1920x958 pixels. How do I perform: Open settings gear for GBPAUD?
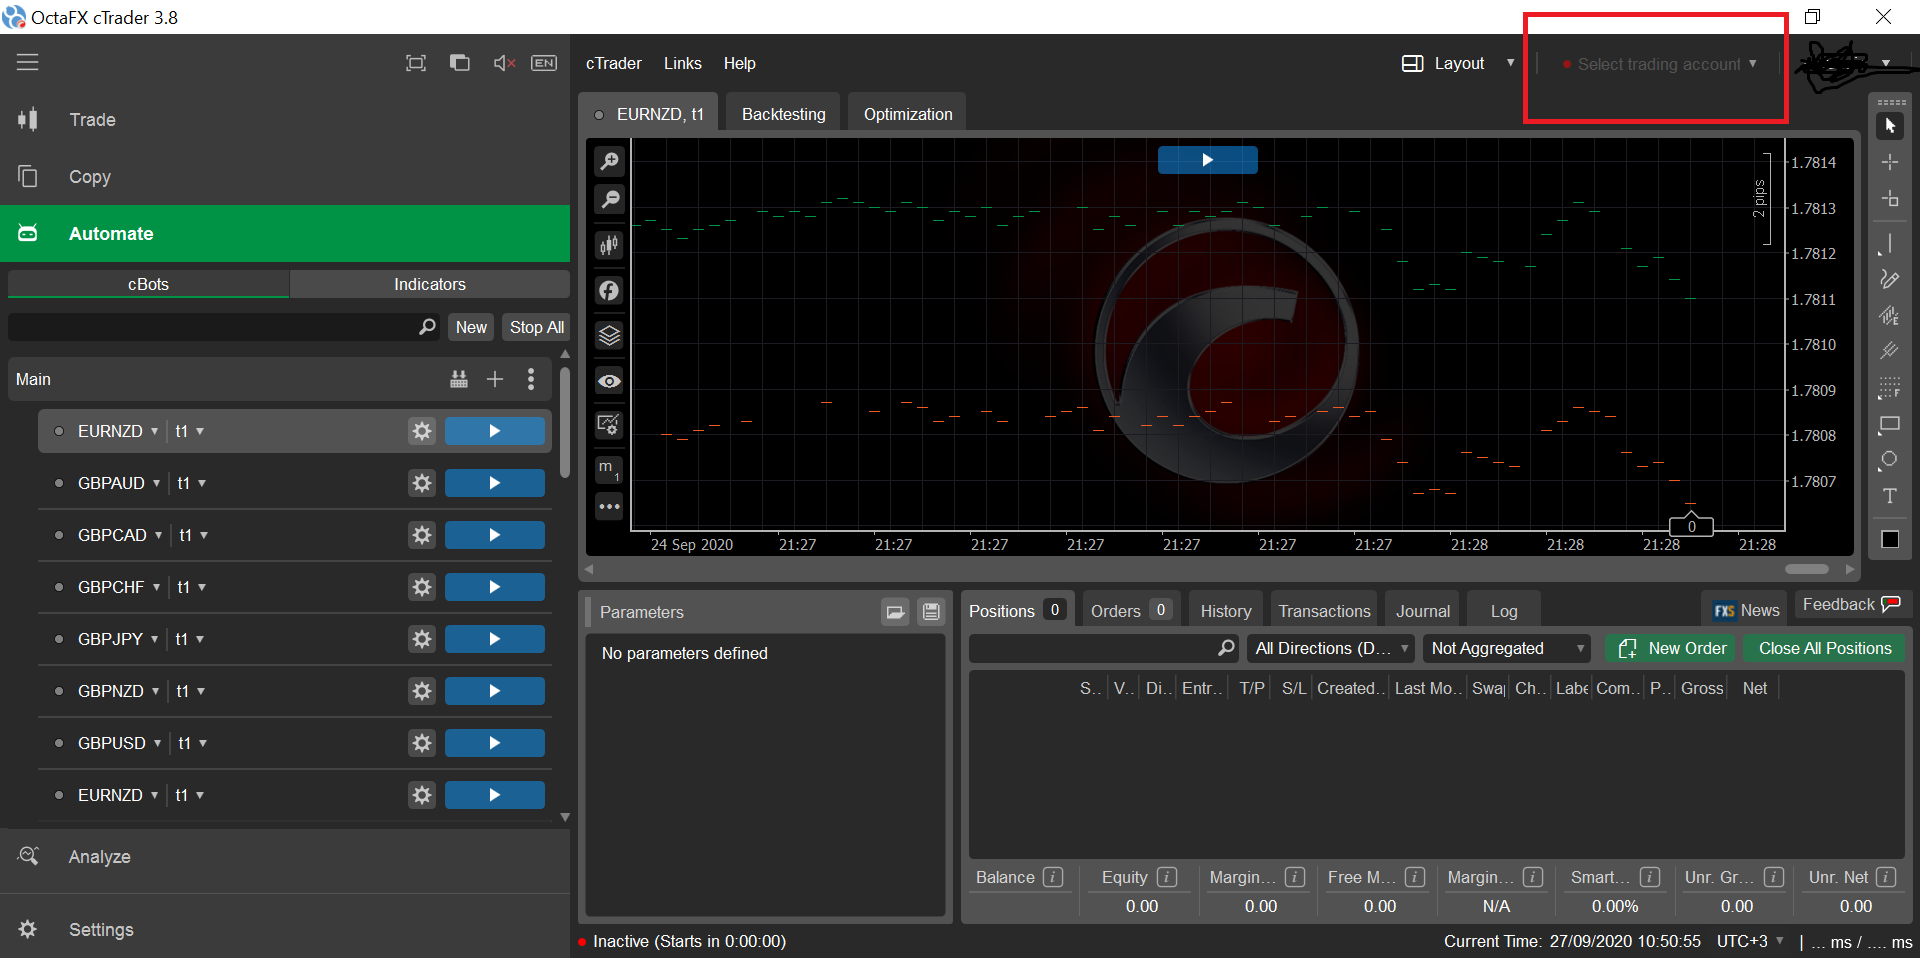[x=422, y=483]
